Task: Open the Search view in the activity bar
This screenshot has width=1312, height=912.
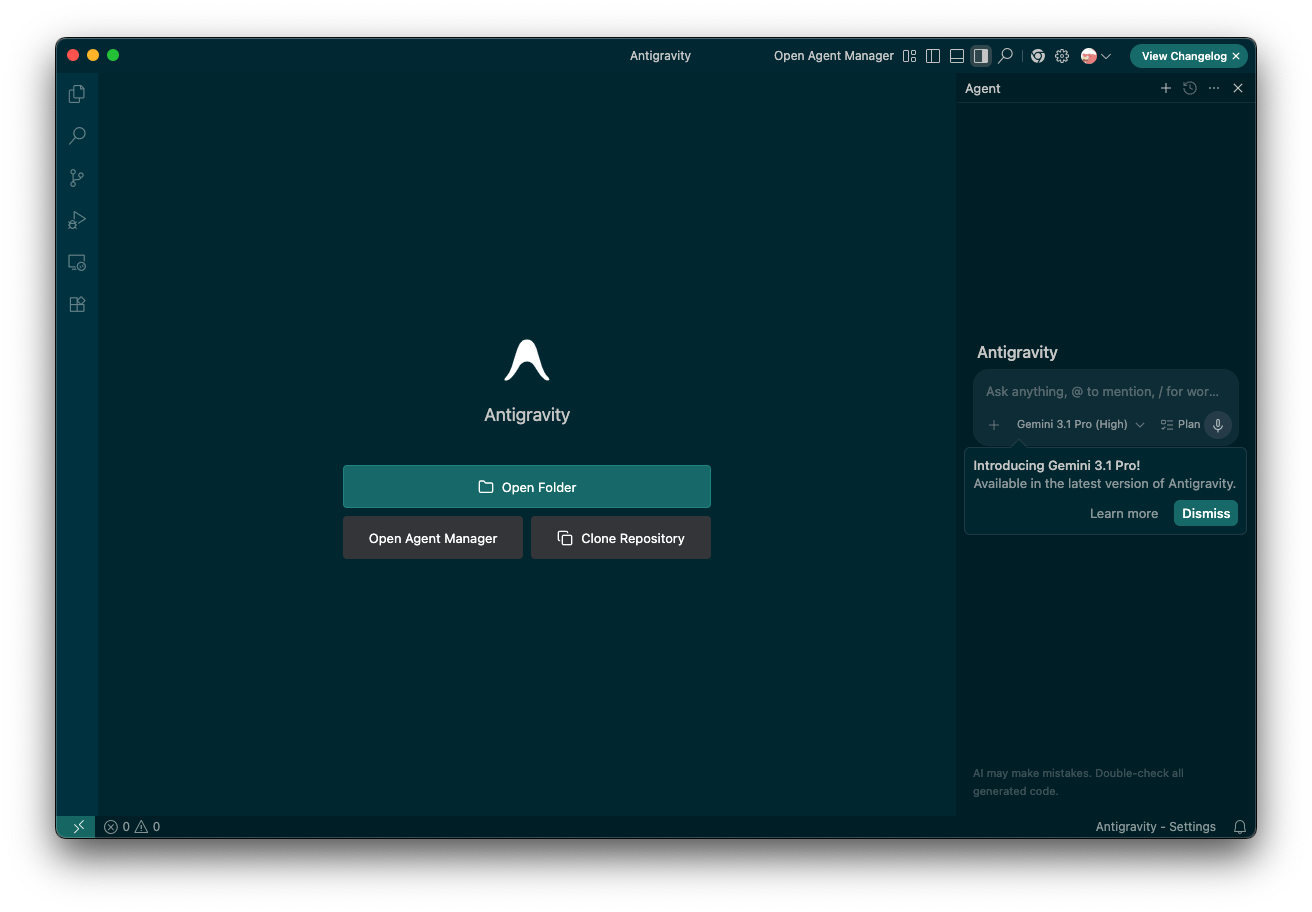Action: 77,136
